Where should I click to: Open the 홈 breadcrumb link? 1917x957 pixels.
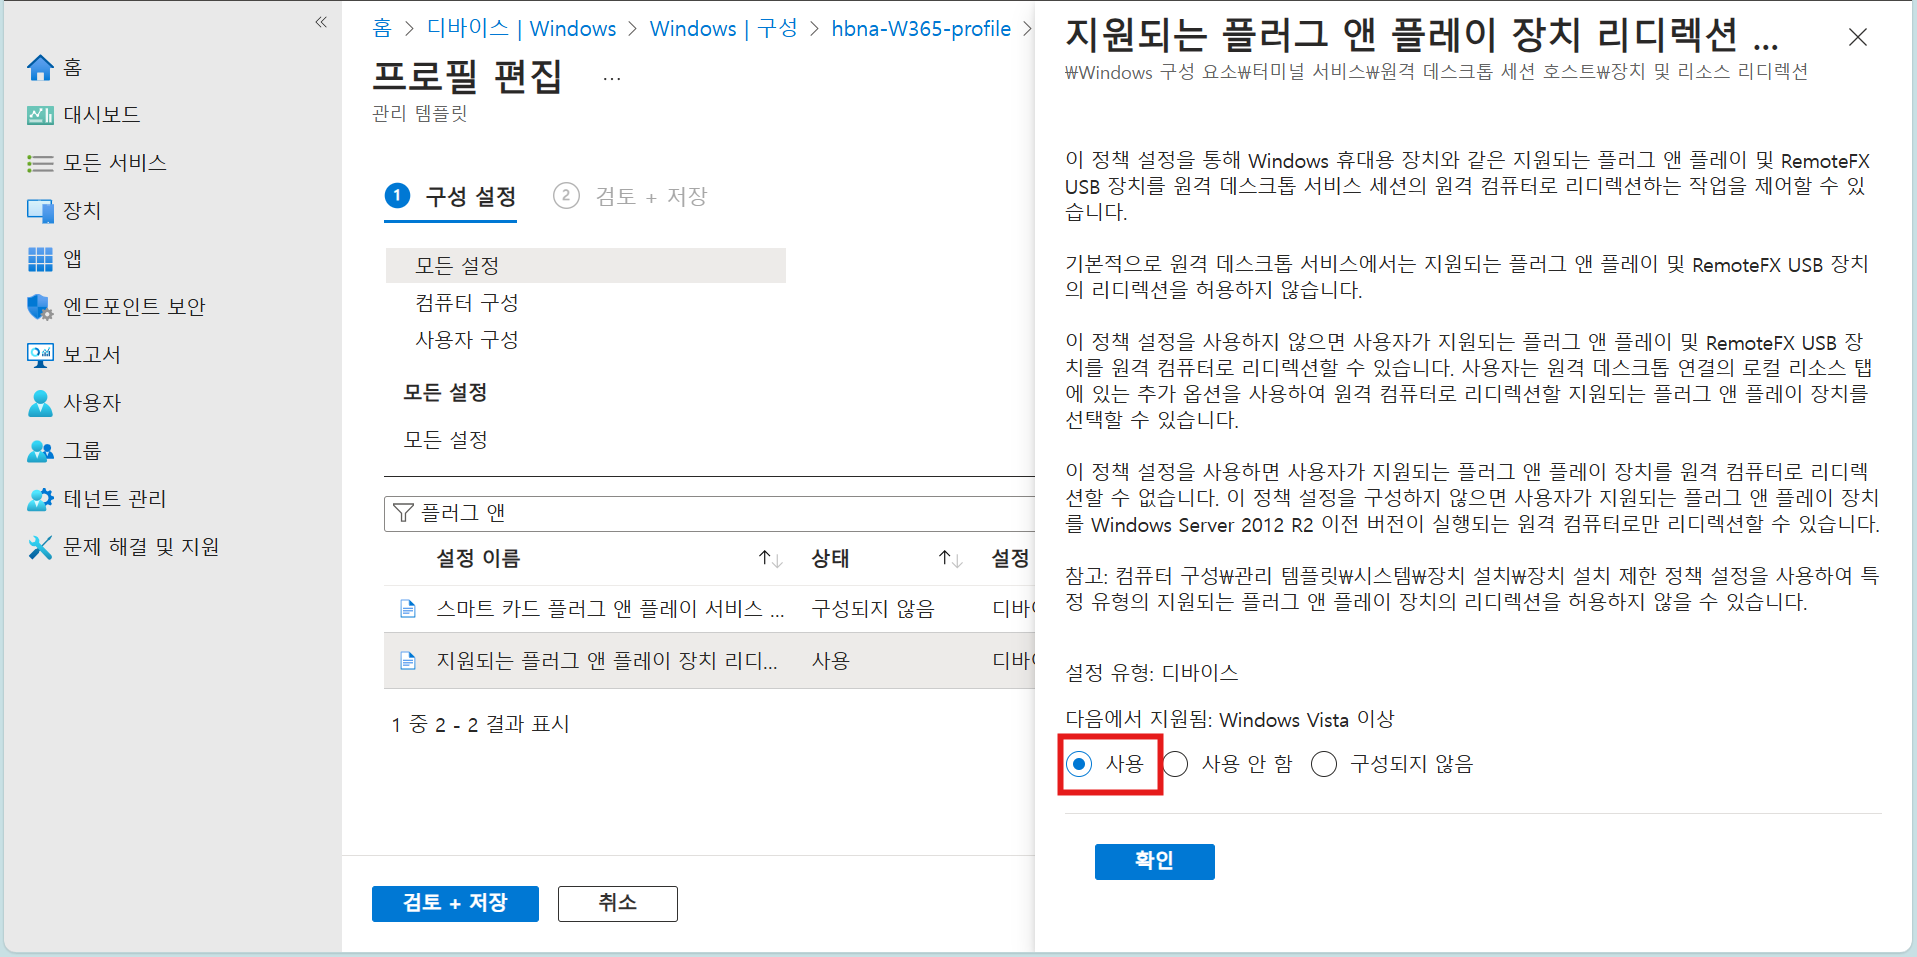click(x=382, y=28)
